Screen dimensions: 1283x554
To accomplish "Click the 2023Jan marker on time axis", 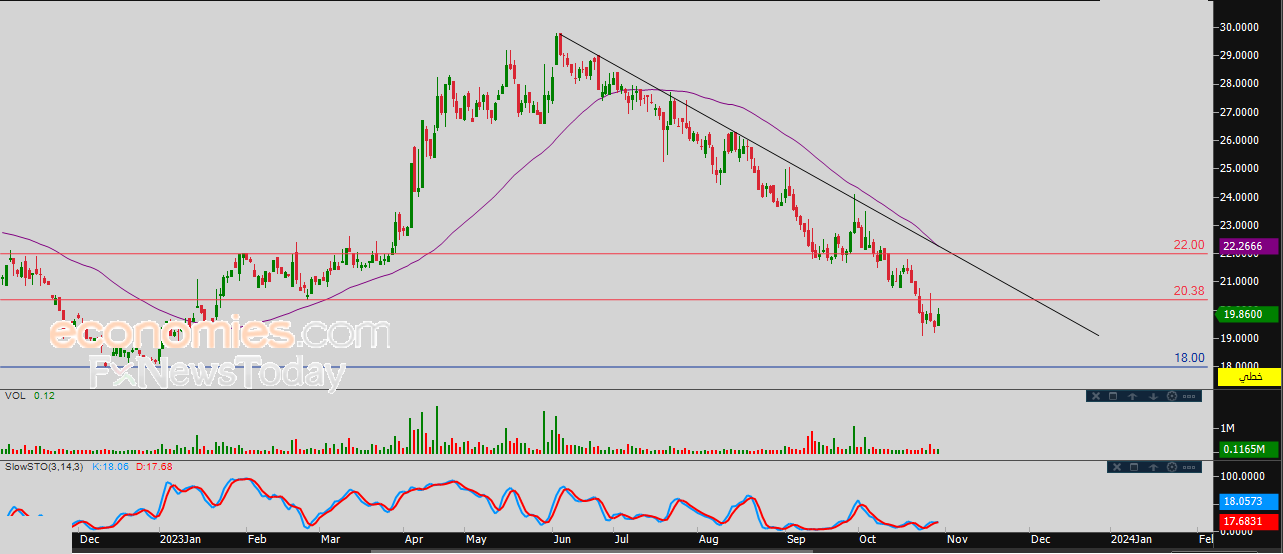I will [x=181, y=538].
